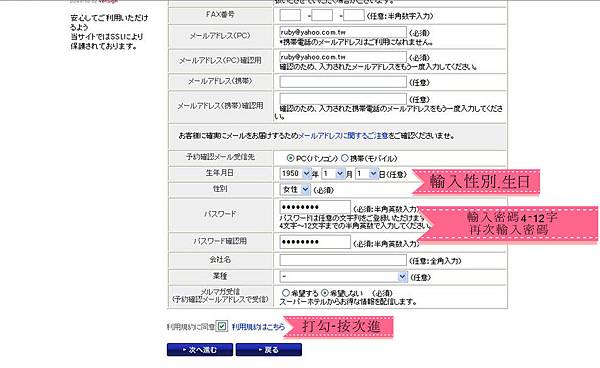Viewport: 600px width, 368px height.
Task: Focus the メールアドレス(PC)確認用 field
Action: pos(343,57)
